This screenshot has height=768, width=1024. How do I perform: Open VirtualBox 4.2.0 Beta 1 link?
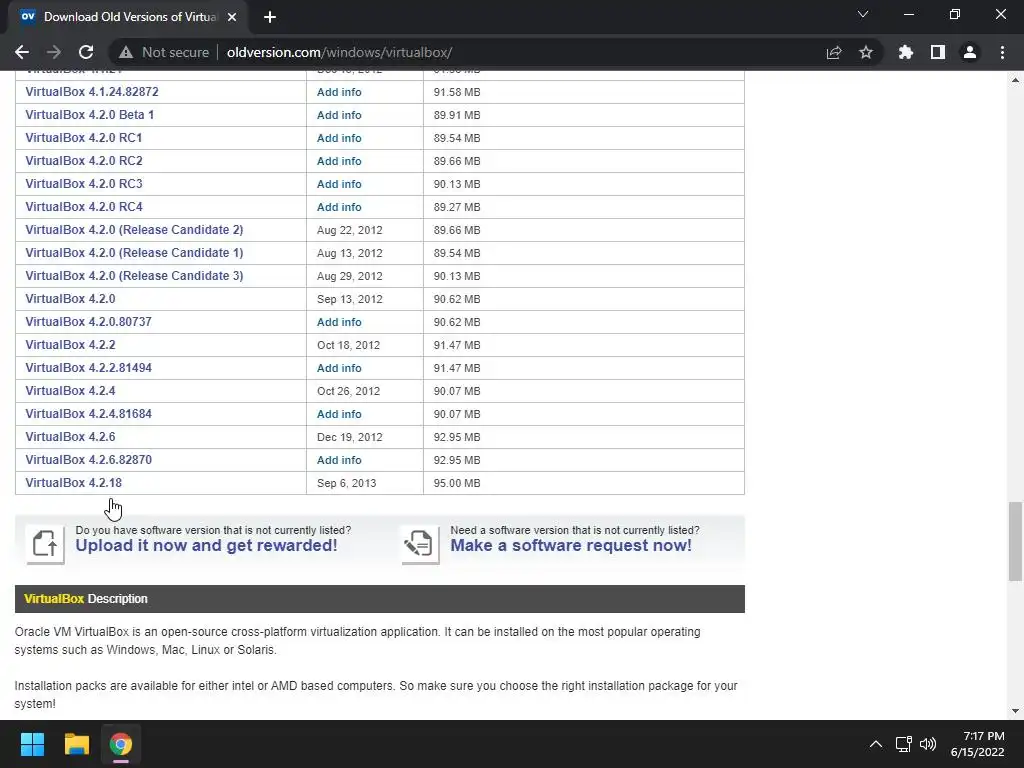(x=89, y=115)
